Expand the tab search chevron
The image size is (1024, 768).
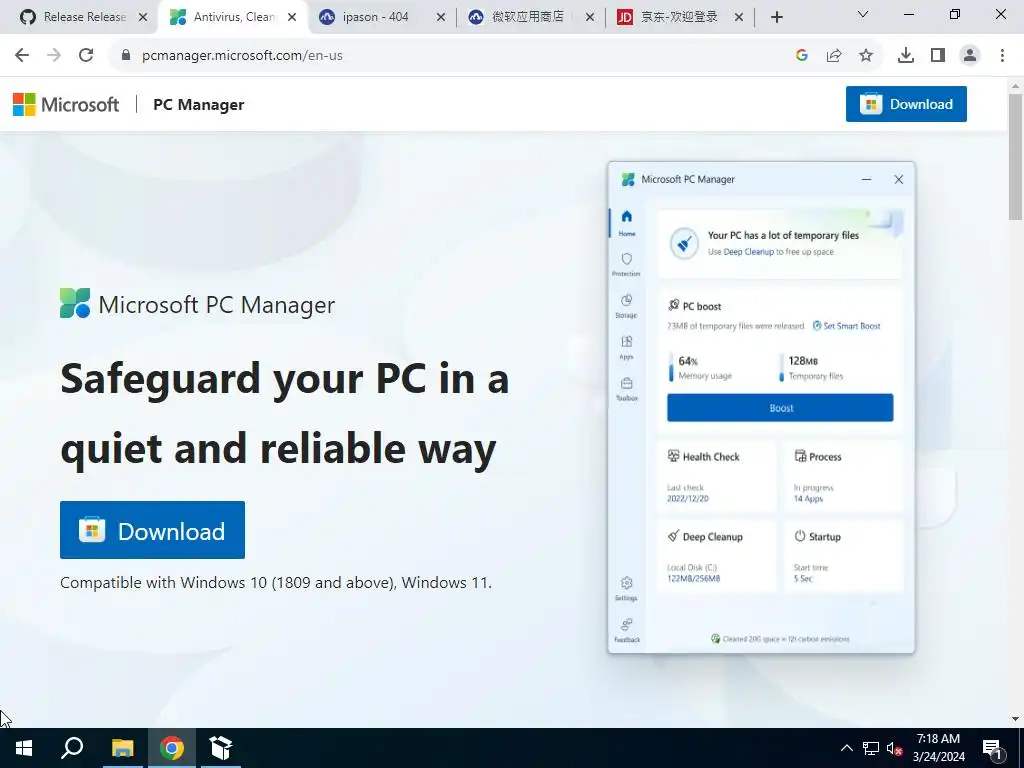click(863, 14)
